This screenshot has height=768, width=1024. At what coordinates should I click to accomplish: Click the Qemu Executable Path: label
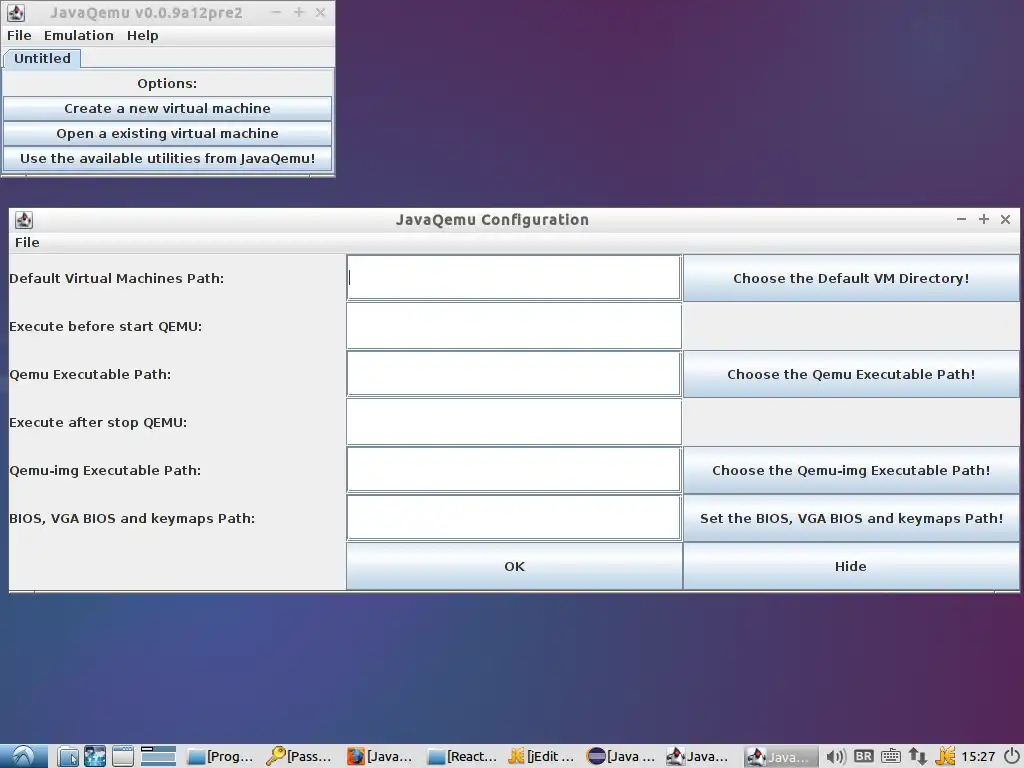(90, 374)
